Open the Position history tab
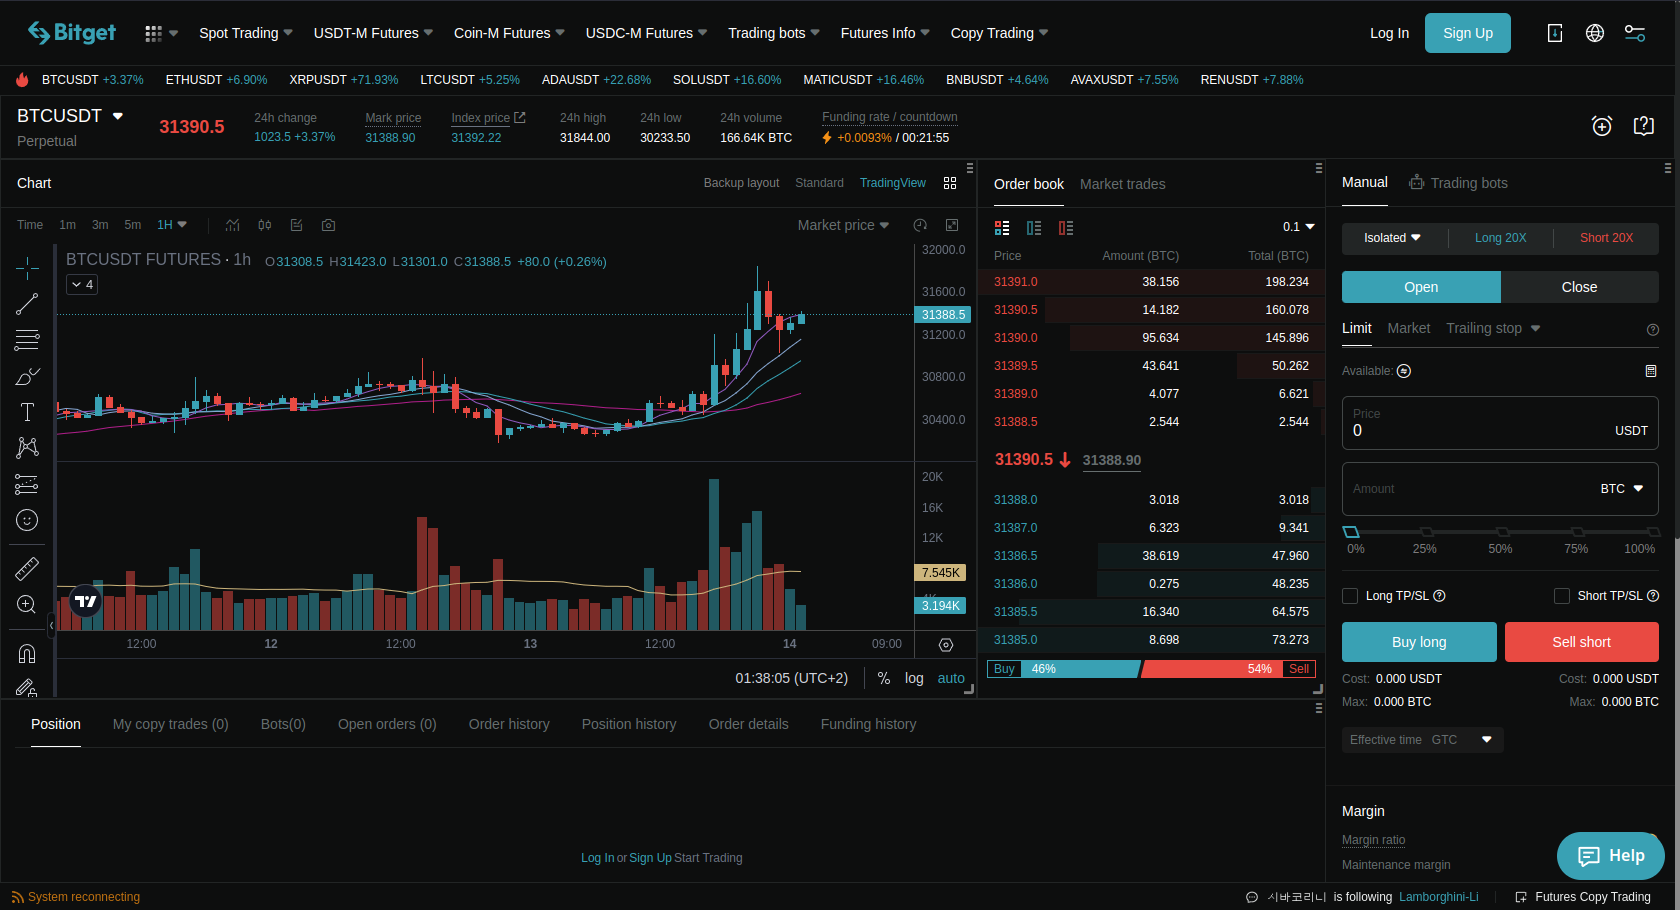The image size is (1680, 910). (629, 724)
